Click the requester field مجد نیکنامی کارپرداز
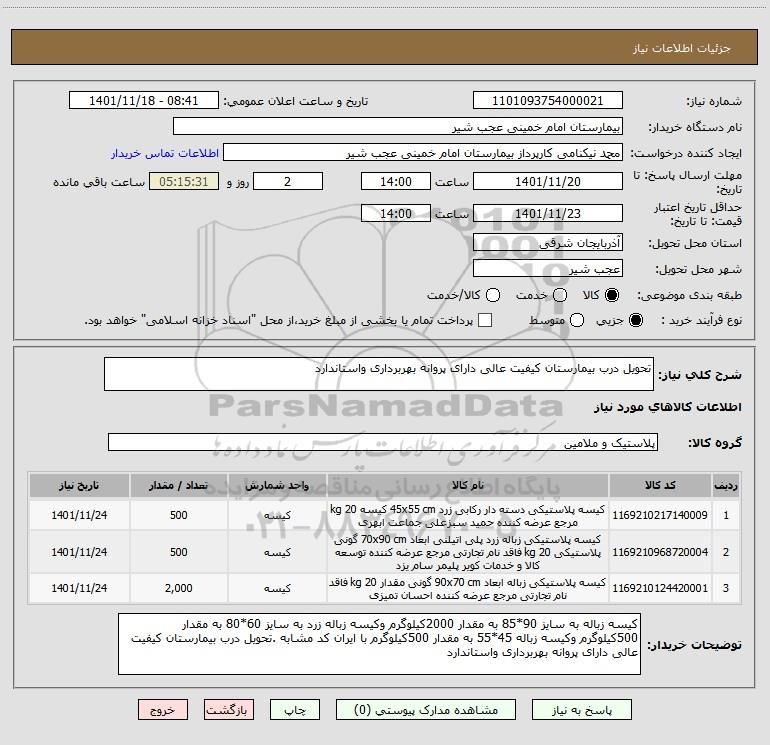The width and height of the screenshot is (770, 745). pos(423,152)
